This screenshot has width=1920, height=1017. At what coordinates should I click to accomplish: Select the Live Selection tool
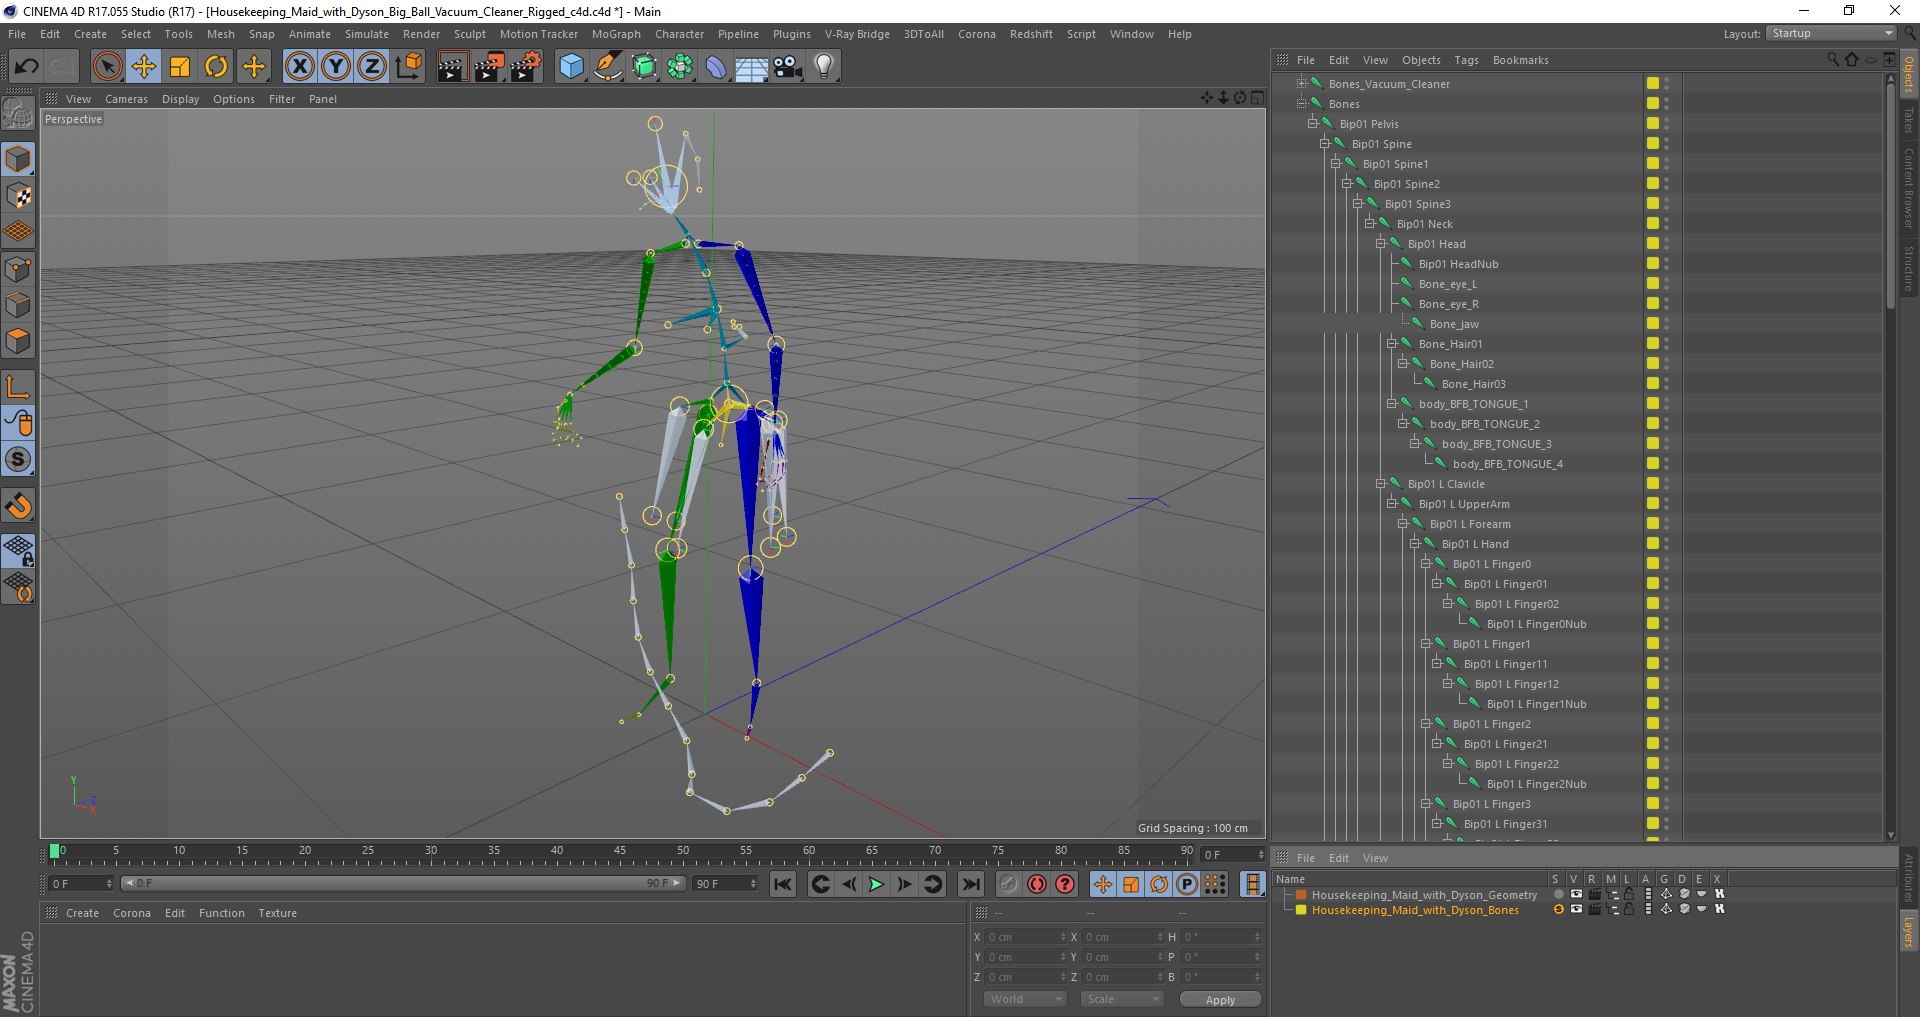pyautogui.click(x=107, y=67)
